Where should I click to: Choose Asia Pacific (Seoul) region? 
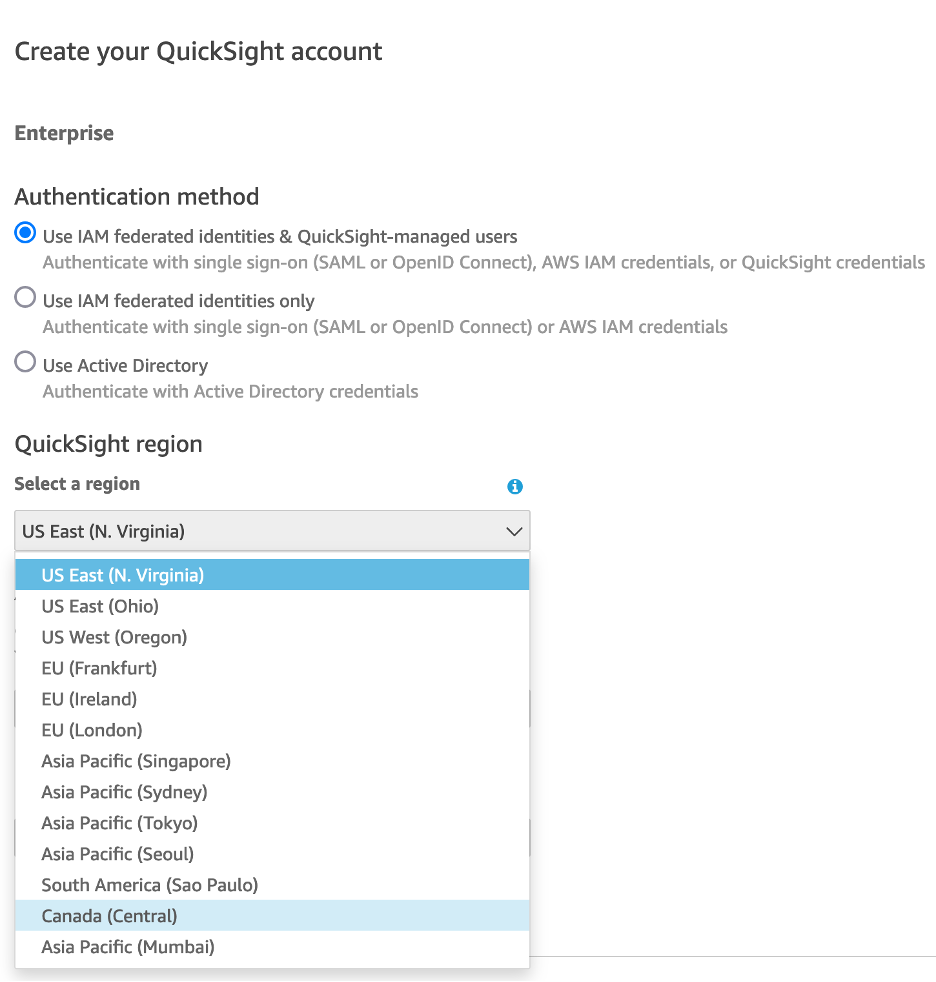pyautogui.click(x=117, y=853)
